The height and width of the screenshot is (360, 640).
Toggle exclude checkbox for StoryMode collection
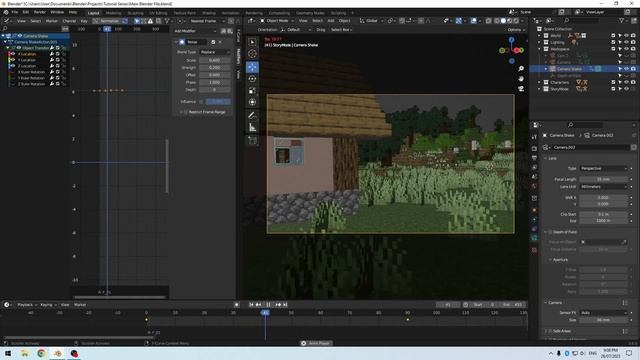click(613, 89)
